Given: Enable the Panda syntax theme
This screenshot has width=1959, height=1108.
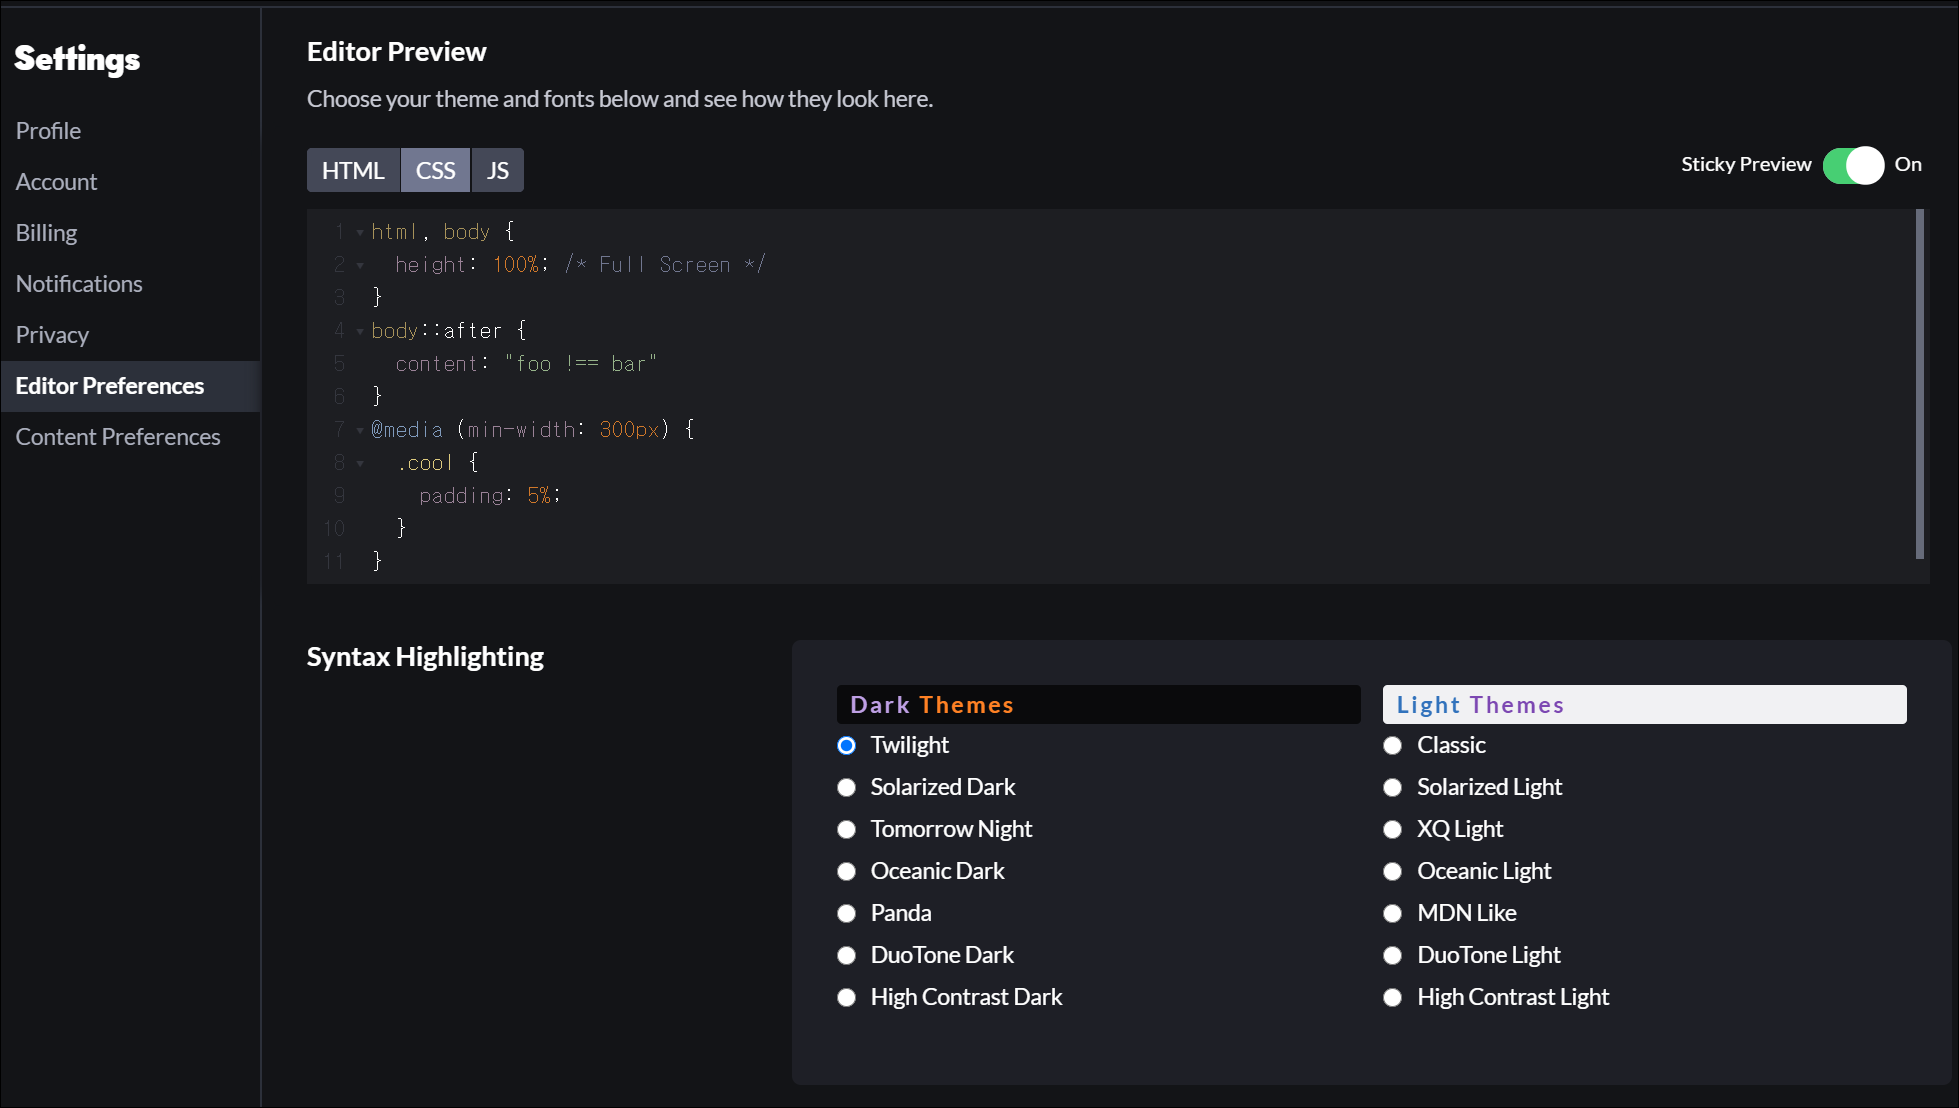Looking at the screenshot, I should (846, 914).
